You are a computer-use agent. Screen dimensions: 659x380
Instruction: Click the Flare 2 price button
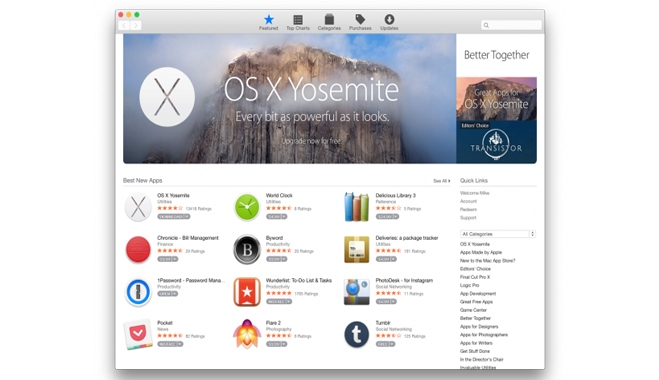pyautogui.click(x=277, y=344)
